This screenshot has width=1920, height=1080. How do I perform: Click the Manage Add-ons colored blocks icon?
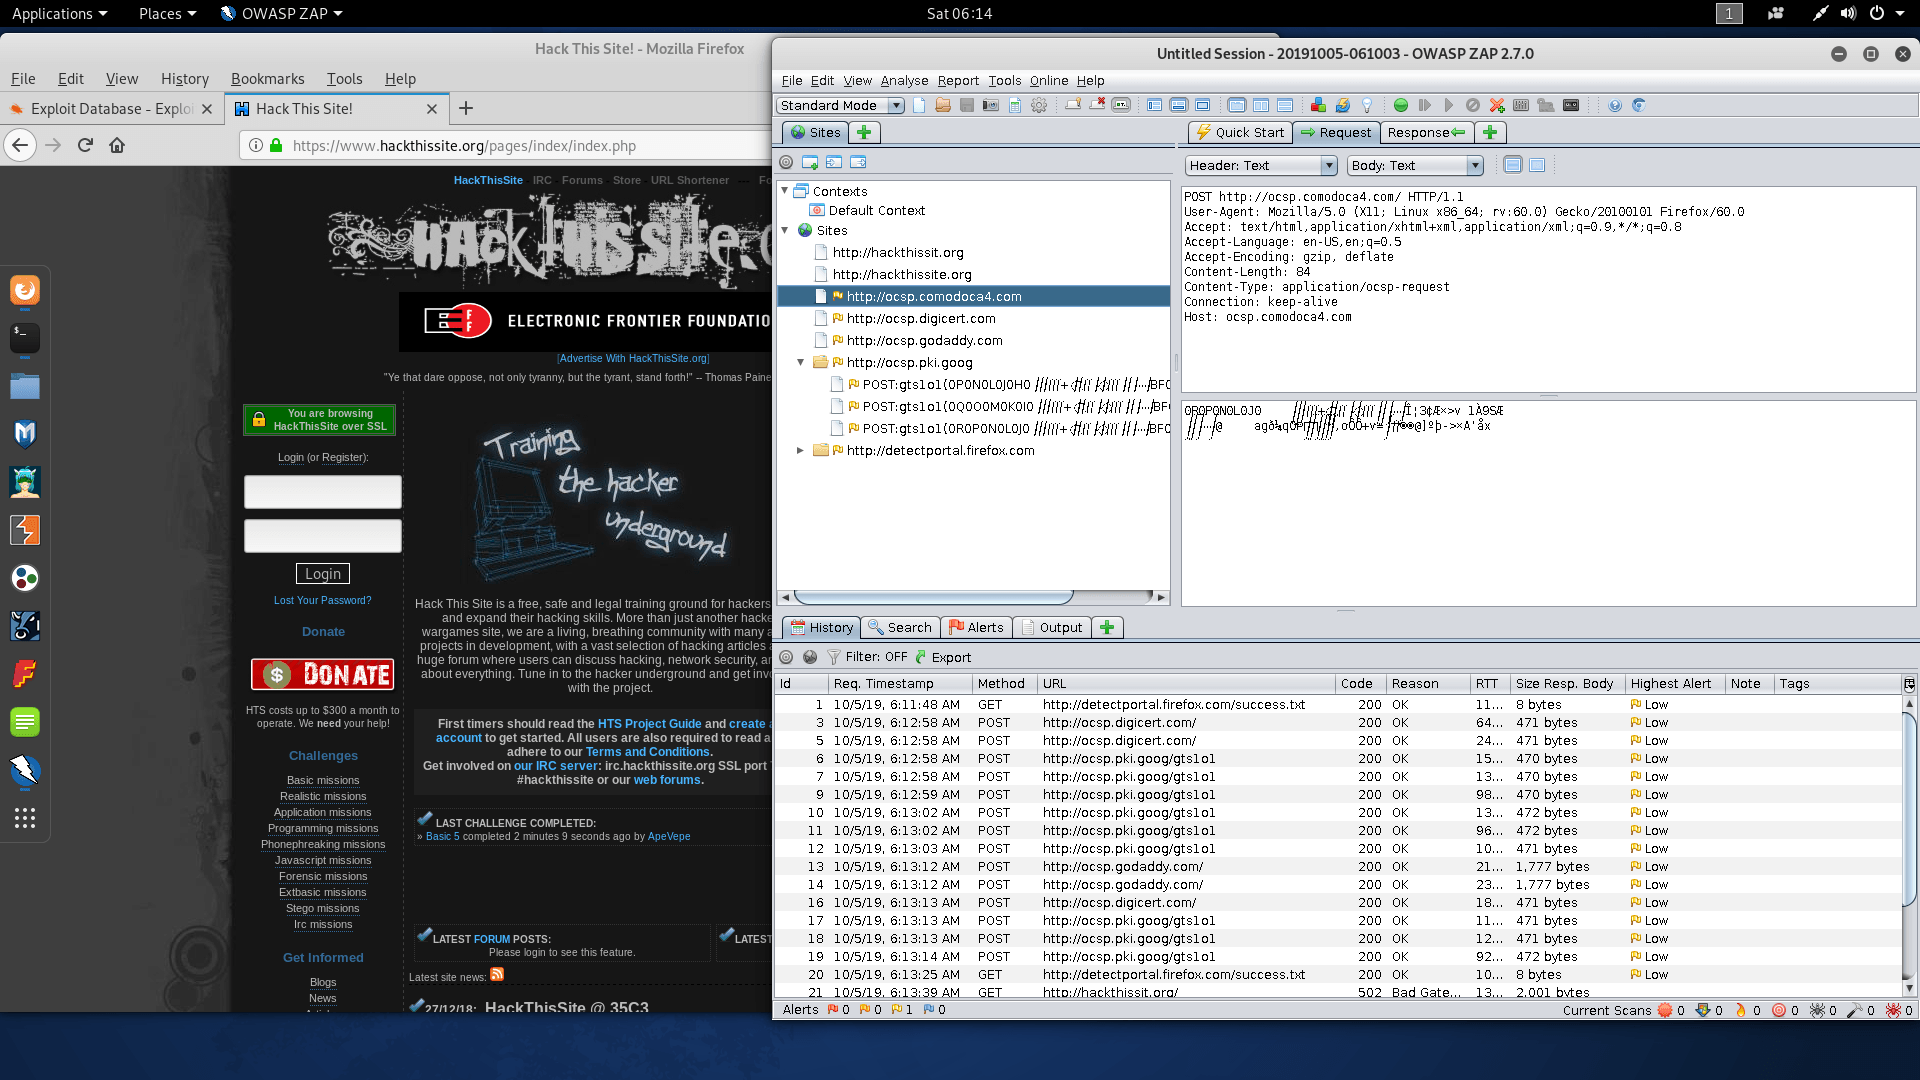pos(1318,105)
